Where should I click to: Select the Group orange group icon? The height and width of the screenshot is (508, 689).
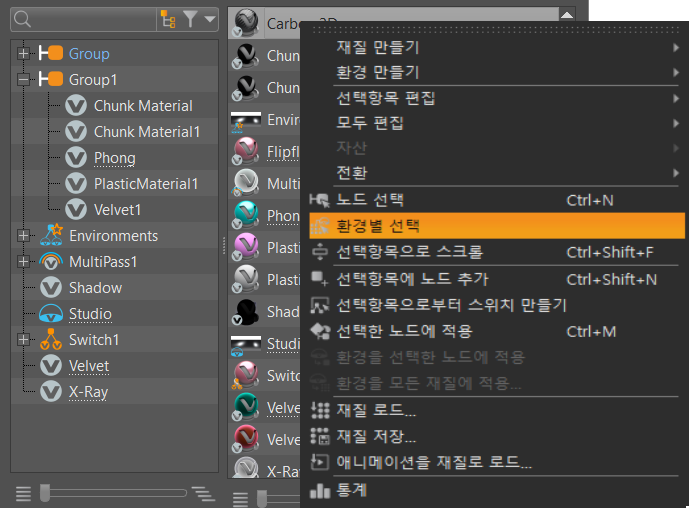point(51,53)
